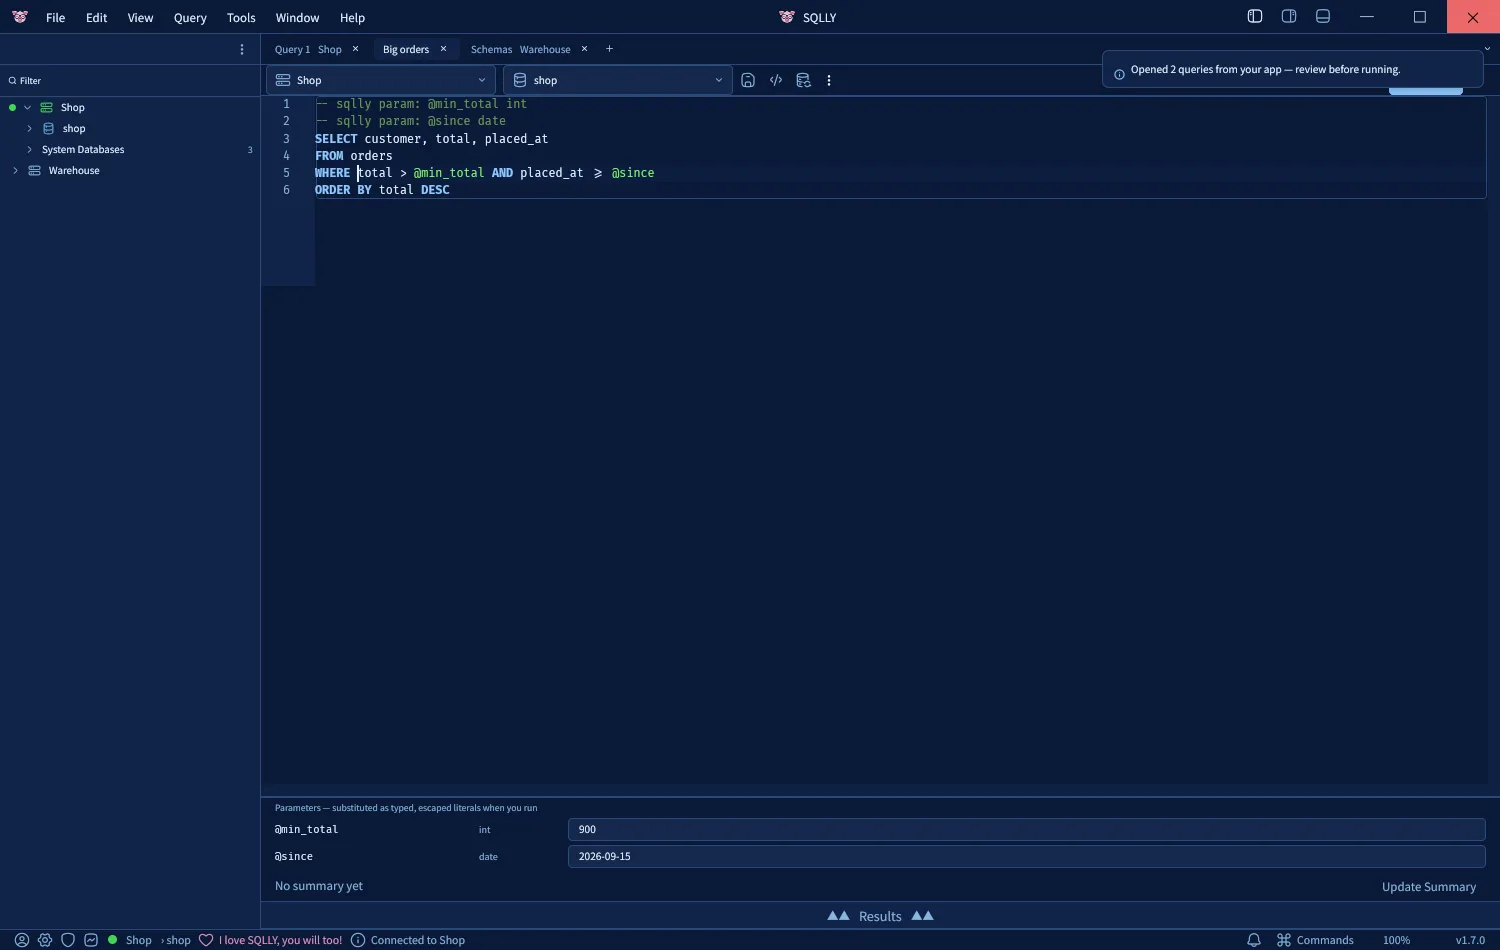Click the v1.7.0 version label
The height and width of the screenshot is (950, 1500).
(x=1470, y=940)
